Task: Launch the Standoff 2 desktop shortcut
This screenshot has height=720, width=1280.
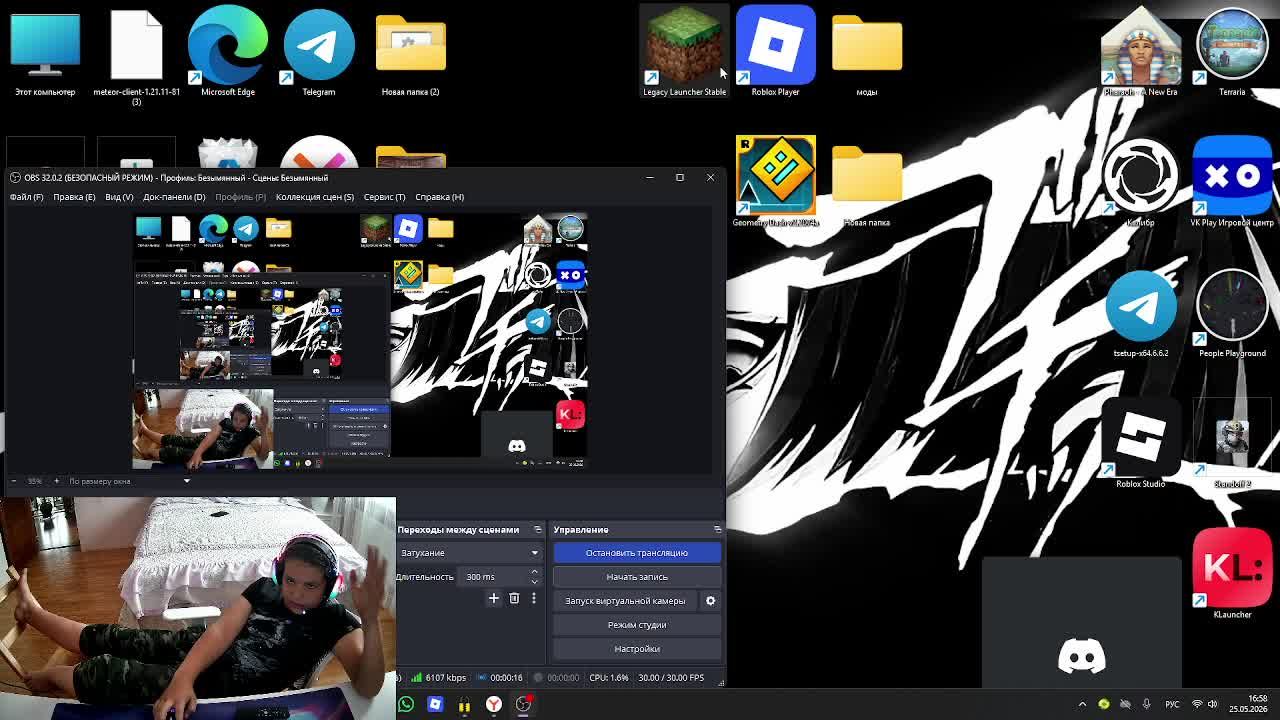Action: (1232, 443)
